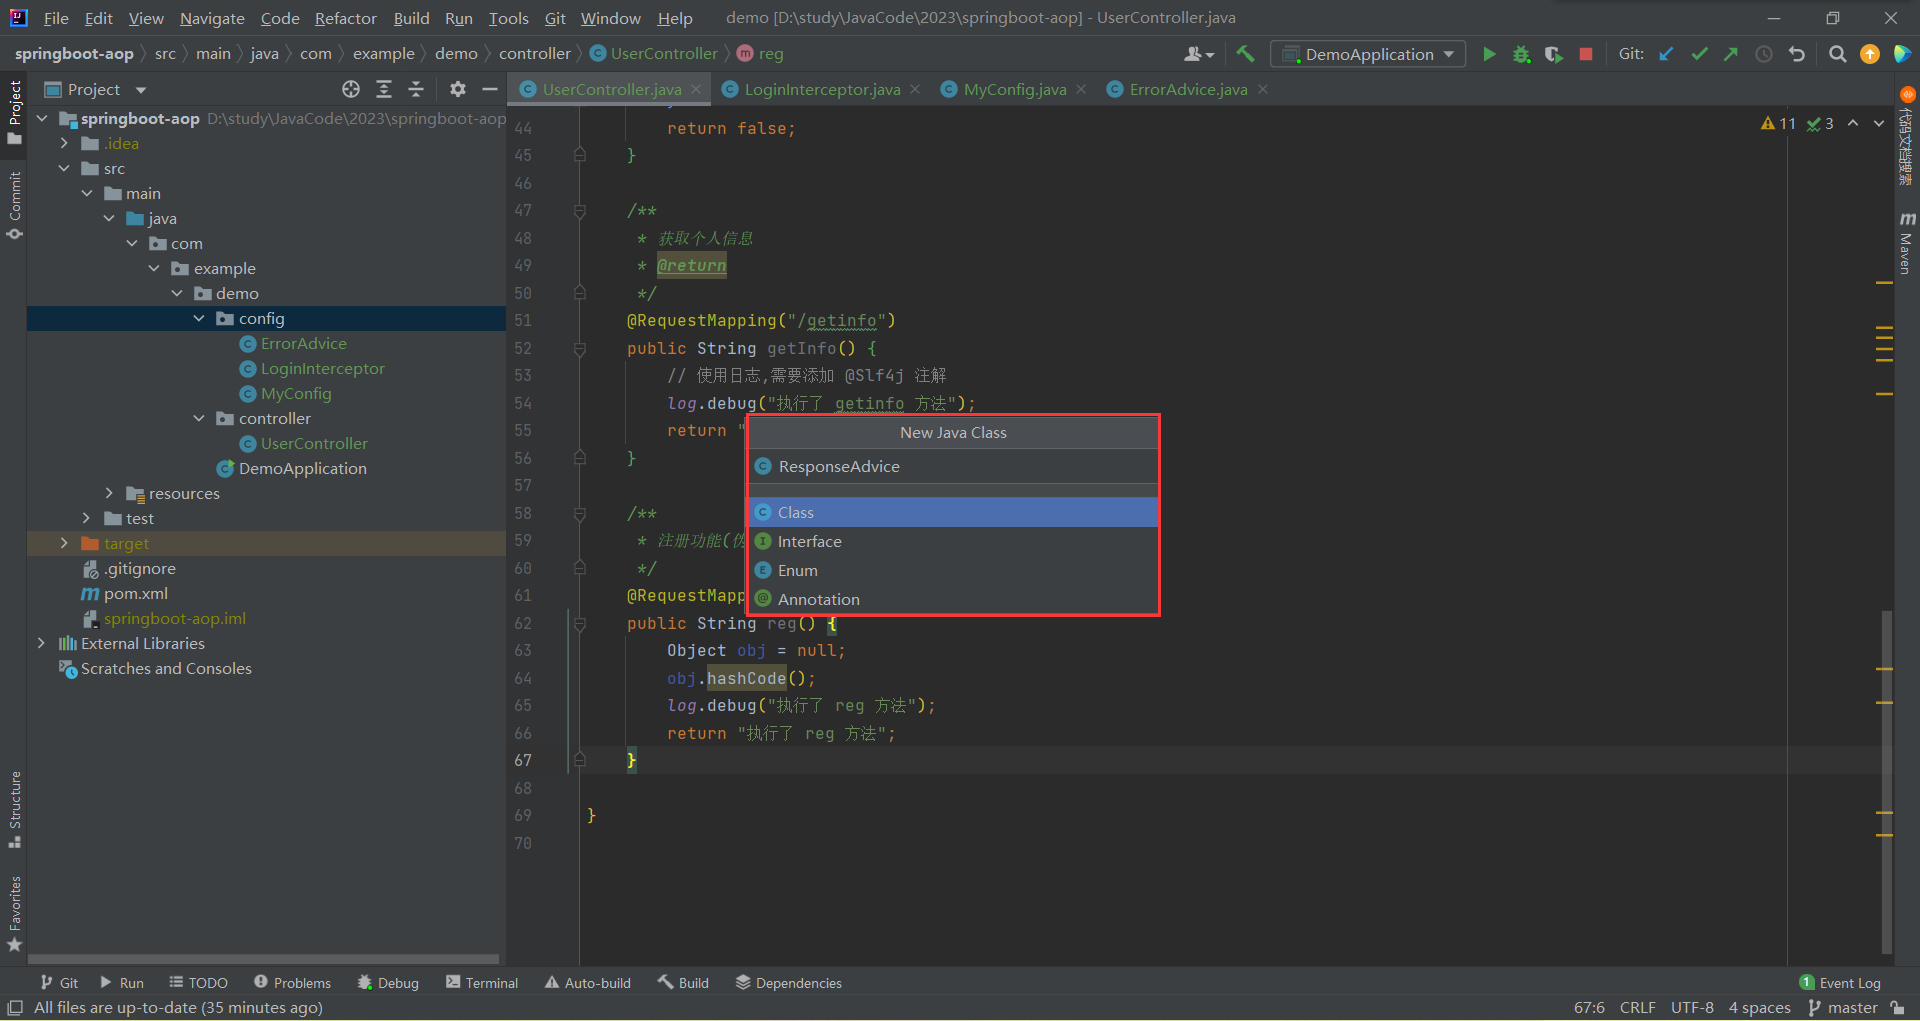1920x1021 pixels.
Task: Toggle fold at line 47 Javadoc comment
Action: point(579,211)
